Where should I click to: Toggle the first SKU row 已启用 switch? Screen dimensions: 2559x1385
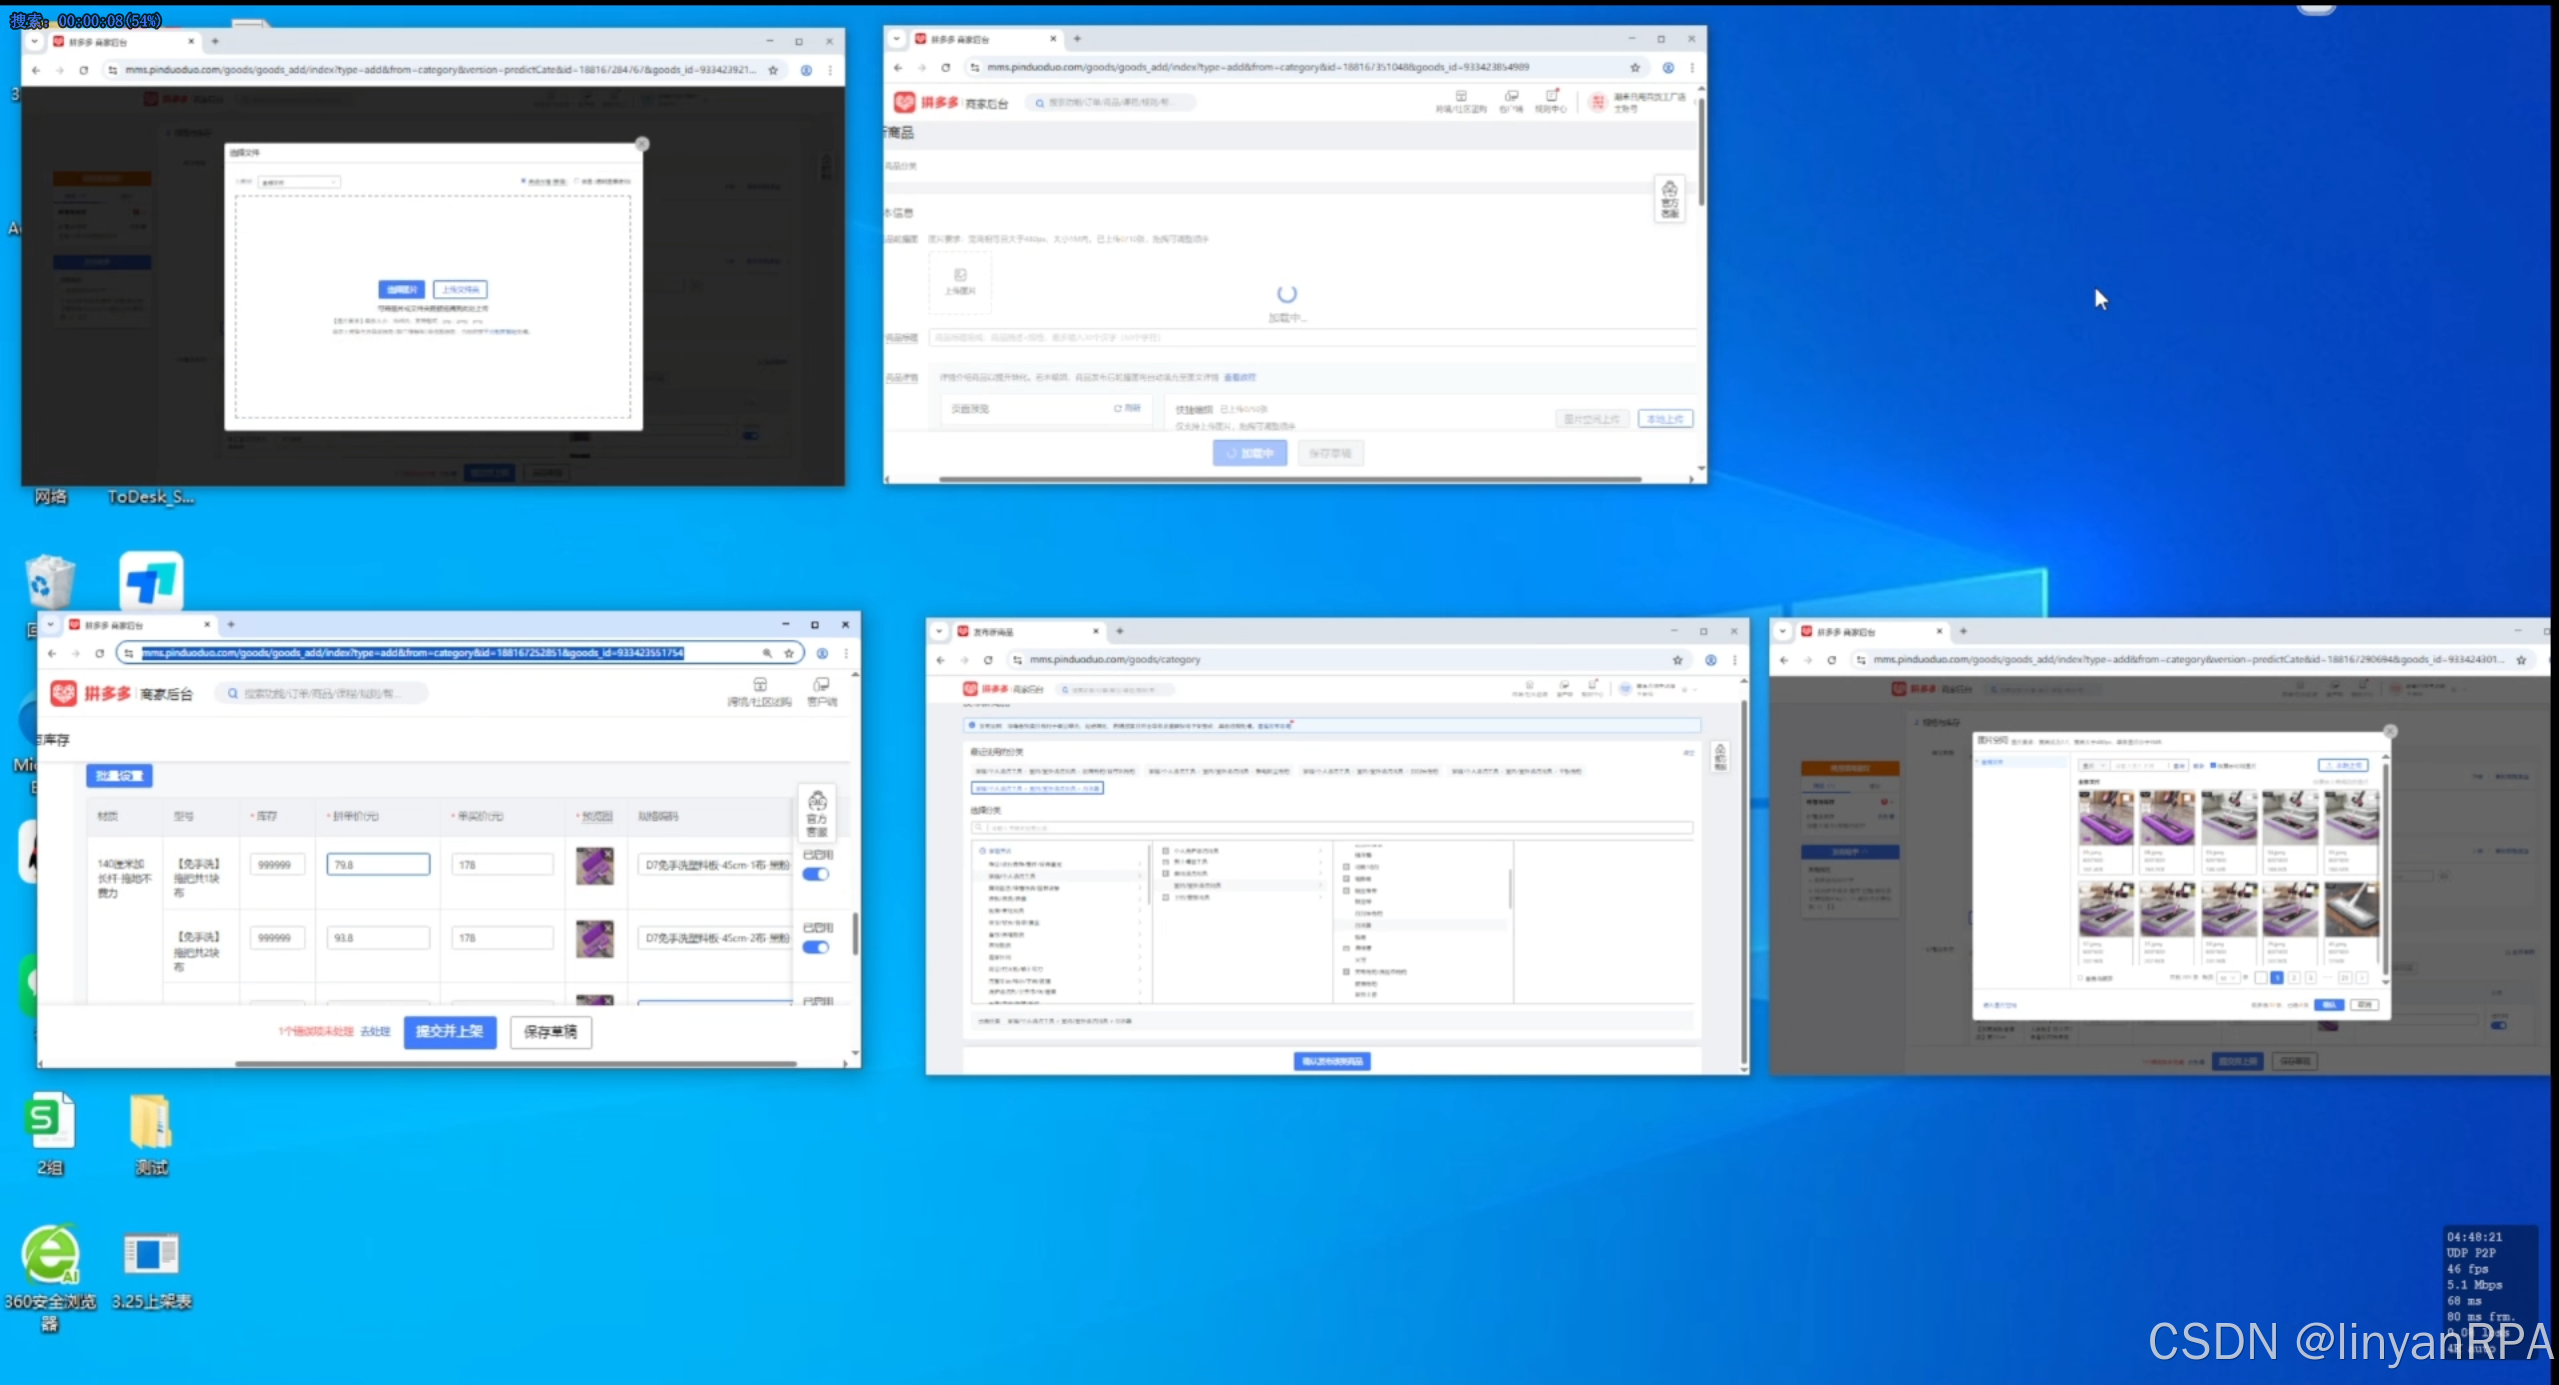coord(816,874)
